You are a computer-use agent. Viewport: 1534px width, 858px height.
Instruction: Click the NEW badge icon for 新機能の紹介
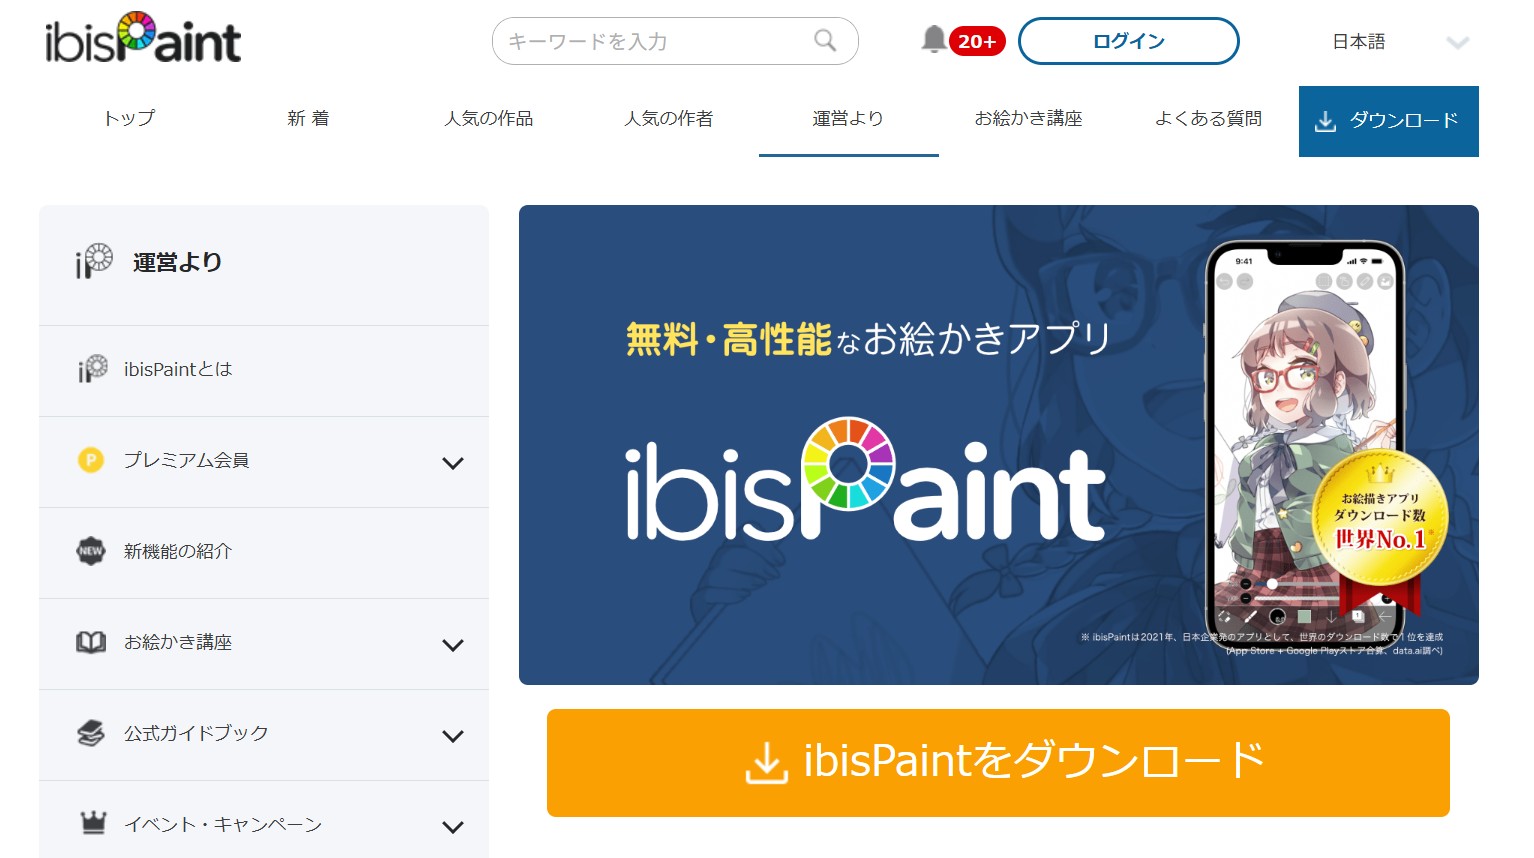pyautogui.click(x=91, y=551)
